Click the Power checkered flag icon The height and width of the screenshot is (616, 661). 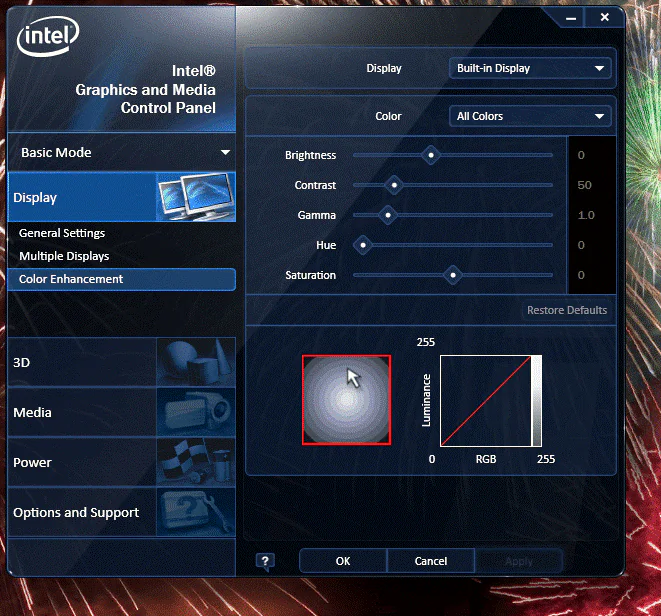196,462
